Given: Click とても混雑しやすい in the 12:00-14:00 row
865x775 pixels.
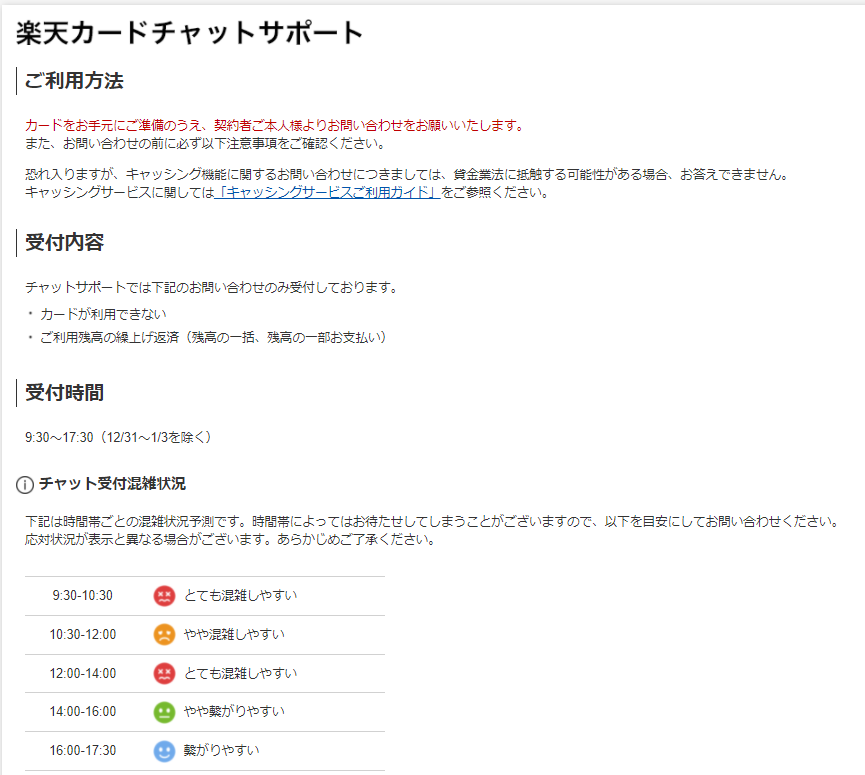Looking at the screenshot, I should coord(241,673).
